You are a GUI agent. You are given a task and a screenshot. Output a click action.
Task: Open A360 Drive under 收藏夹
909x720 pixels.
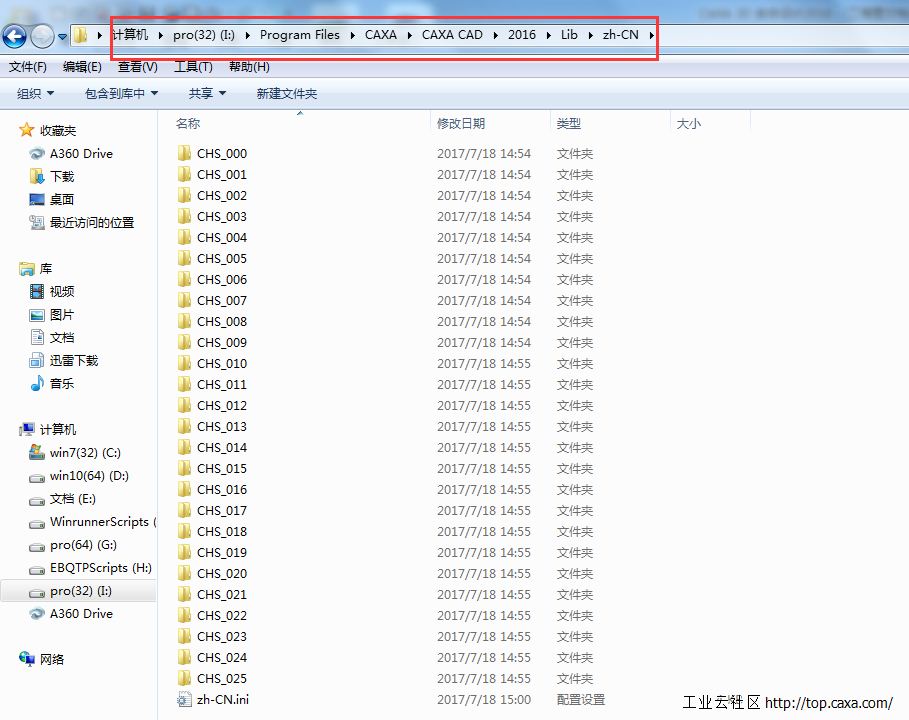[x=81, y=154]
